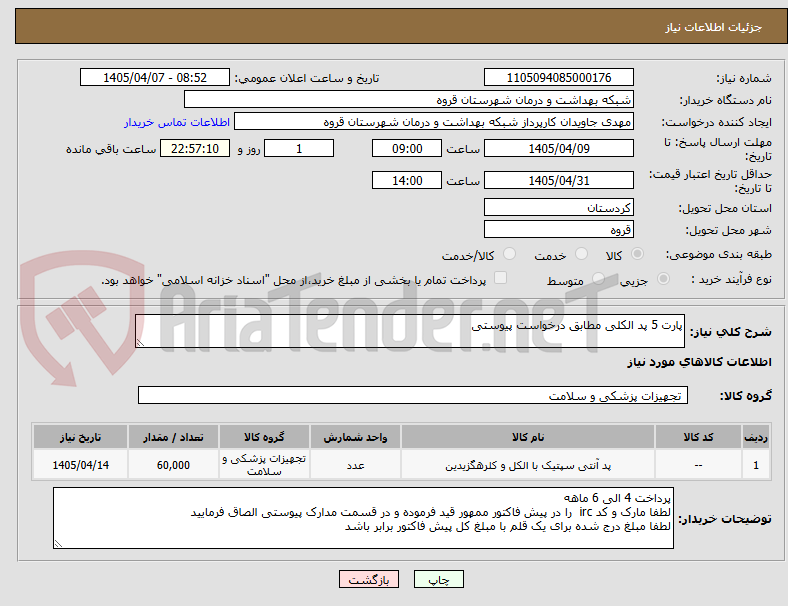This screenshot has width=788, height=606.
Task: Click the اطلاعات کالاهای مورد نیاز heading
Action: click(x=699, y=362)
